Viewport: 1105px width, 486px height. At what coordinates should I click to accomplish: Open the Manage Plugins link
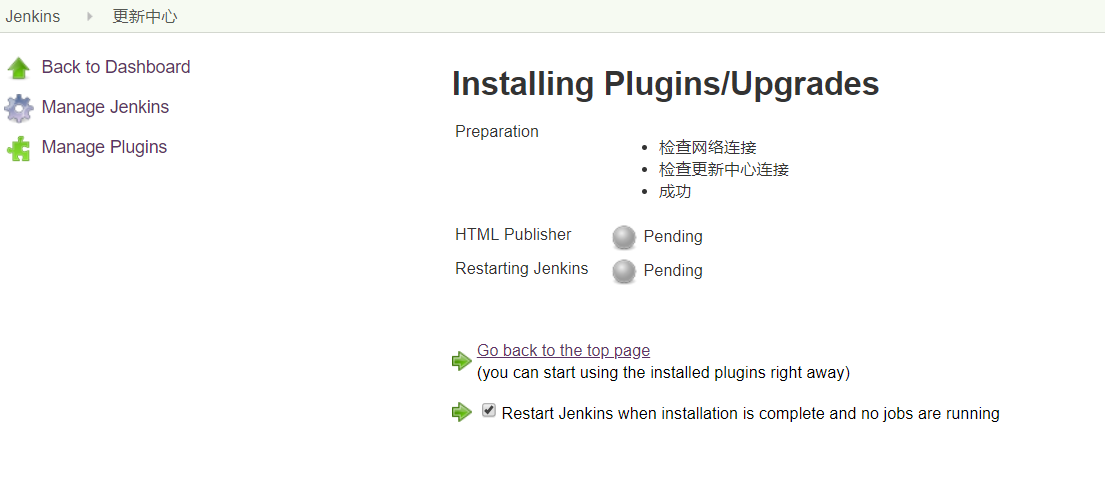(x=104, y=147)
